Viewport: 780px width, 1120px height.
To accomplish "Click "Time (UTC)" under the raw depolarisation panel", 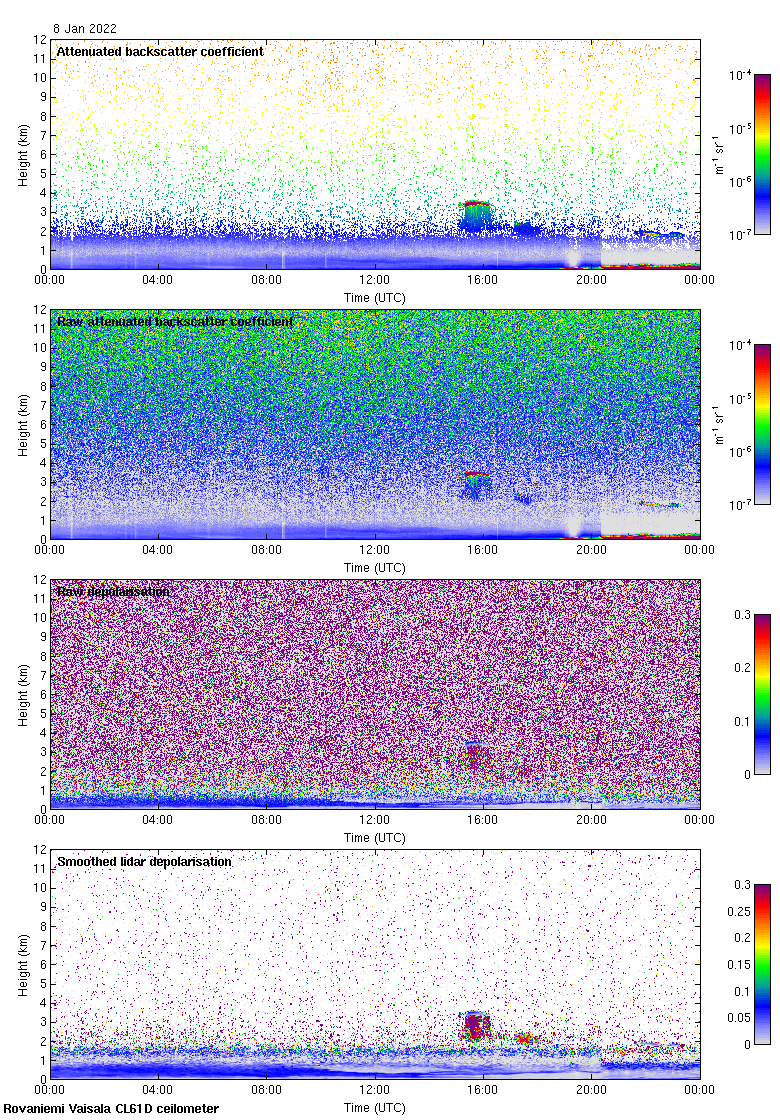I will pos(374,838).
